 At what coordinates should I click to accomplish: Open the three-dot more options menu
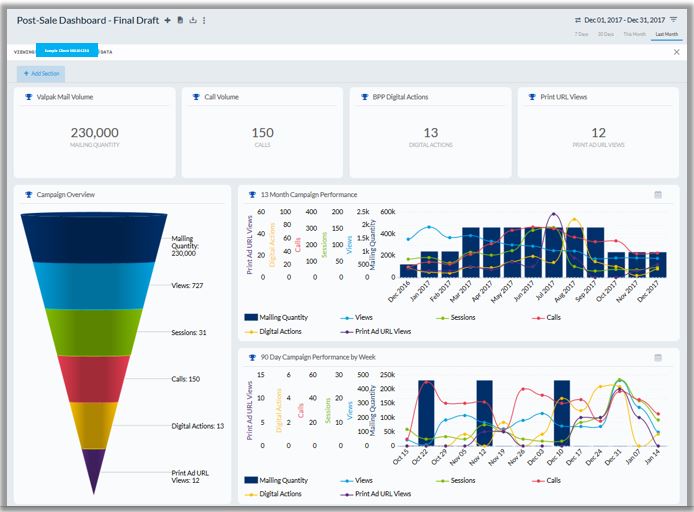(204, 20)
